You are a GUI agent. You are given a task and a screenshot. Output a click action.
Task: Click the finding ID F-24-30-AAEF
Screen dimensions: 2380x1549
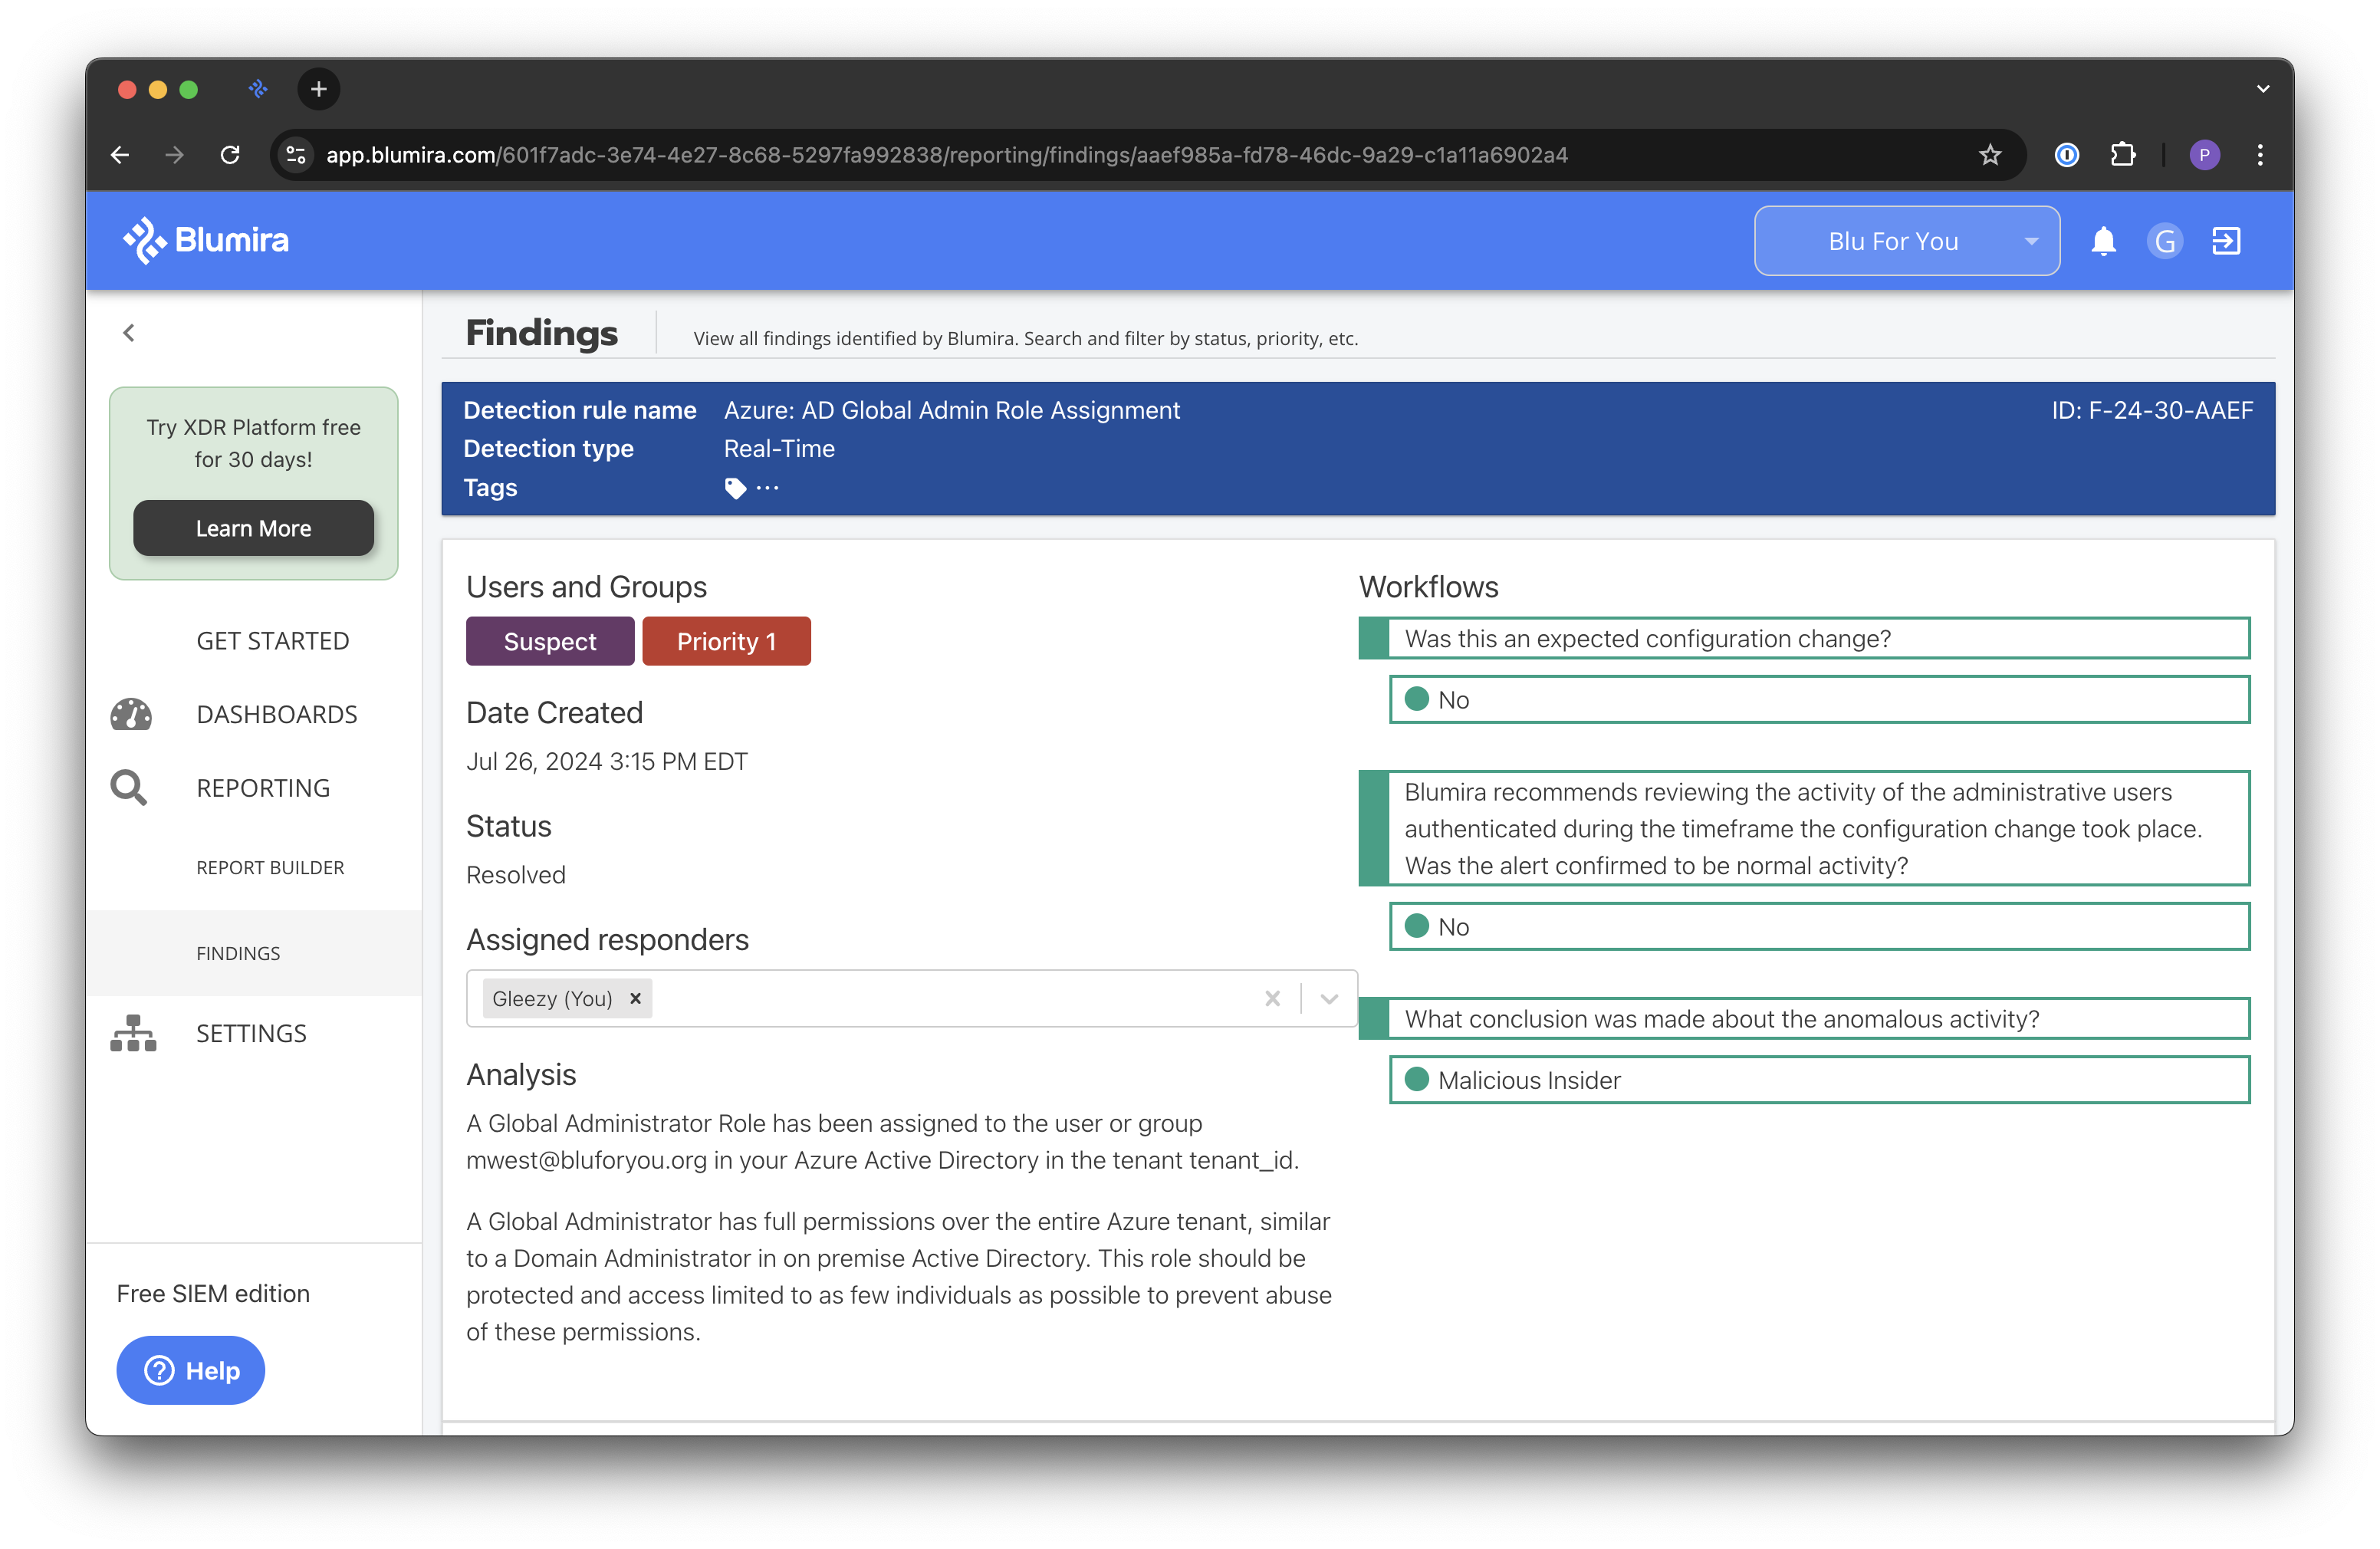click(2152, 410)
